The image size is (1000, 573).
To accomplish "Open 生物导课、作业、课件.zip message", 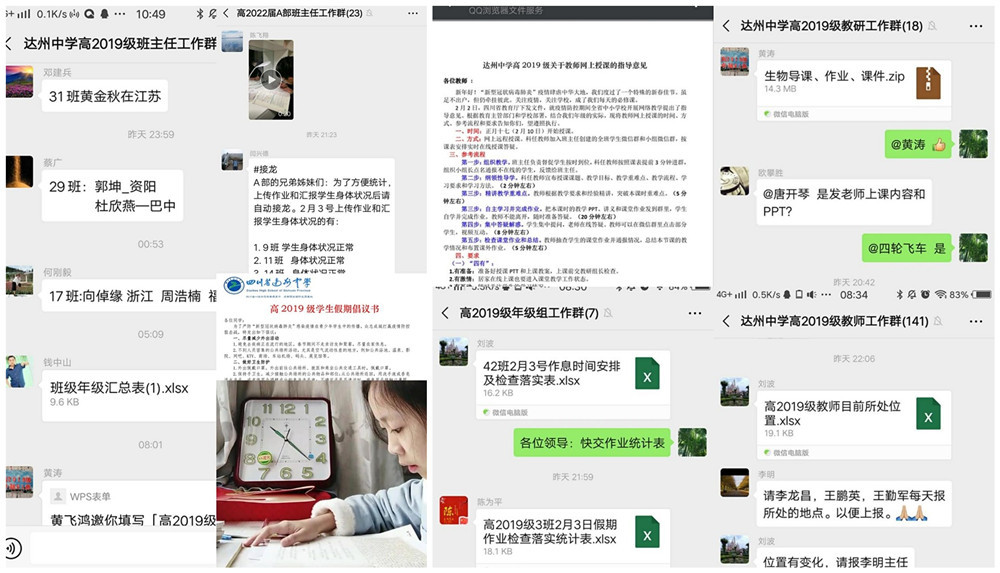I will [853, 90].
